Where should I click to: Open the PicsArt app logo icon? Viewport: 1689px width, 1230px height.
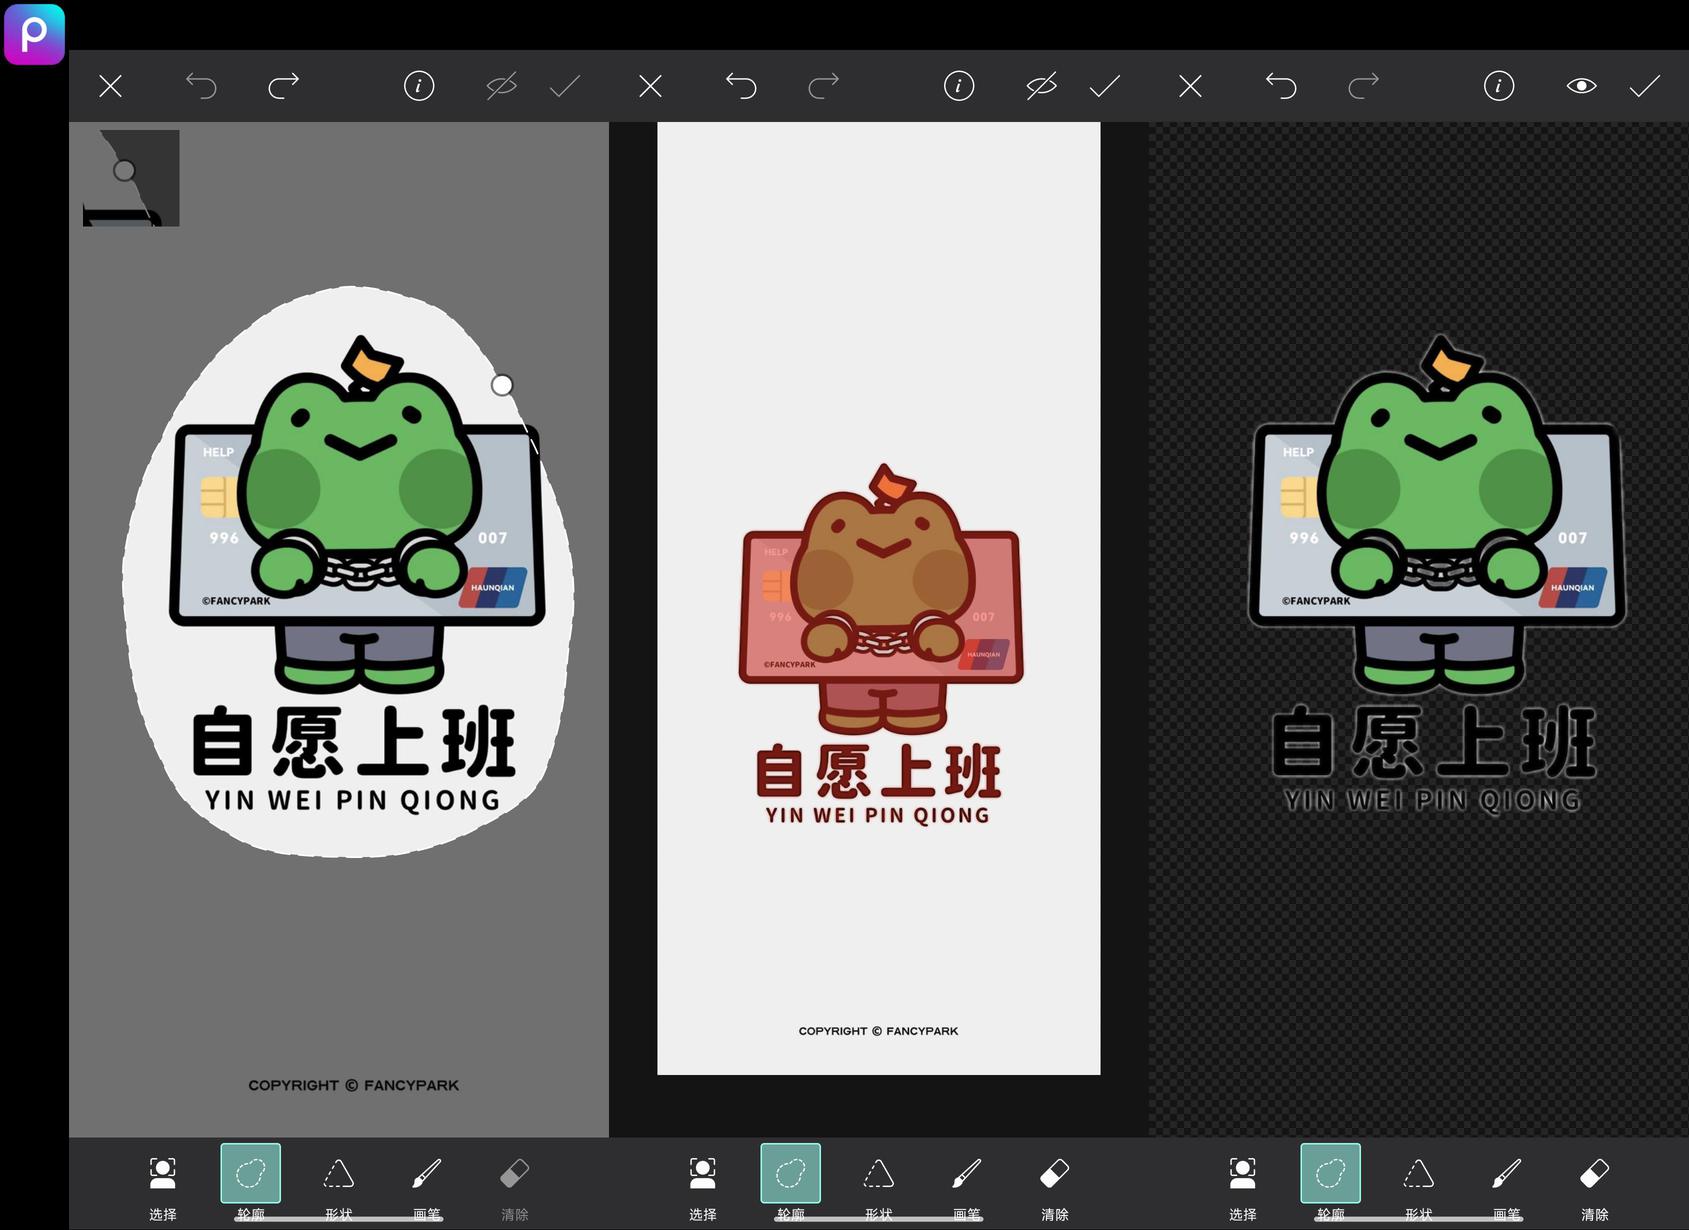tap(34, 34)
